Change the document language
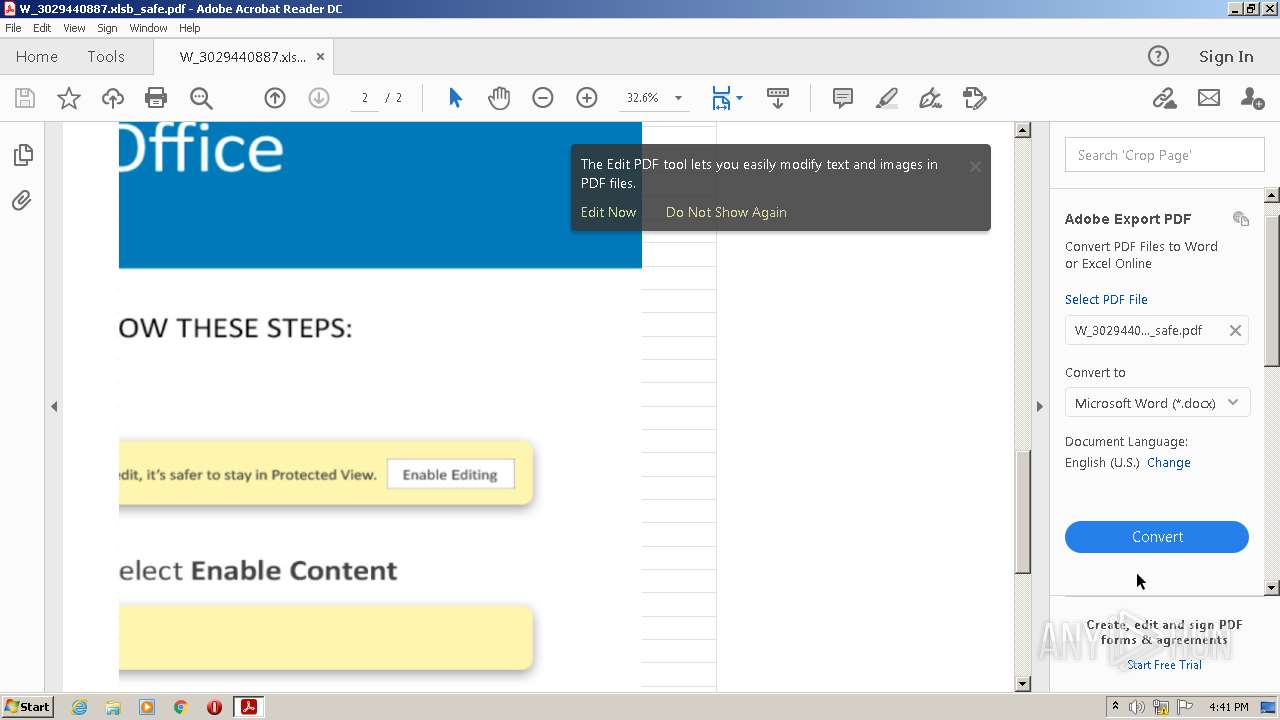Image resolution: width=1280 pixels, height=720 pixels. coord(1168,462)
